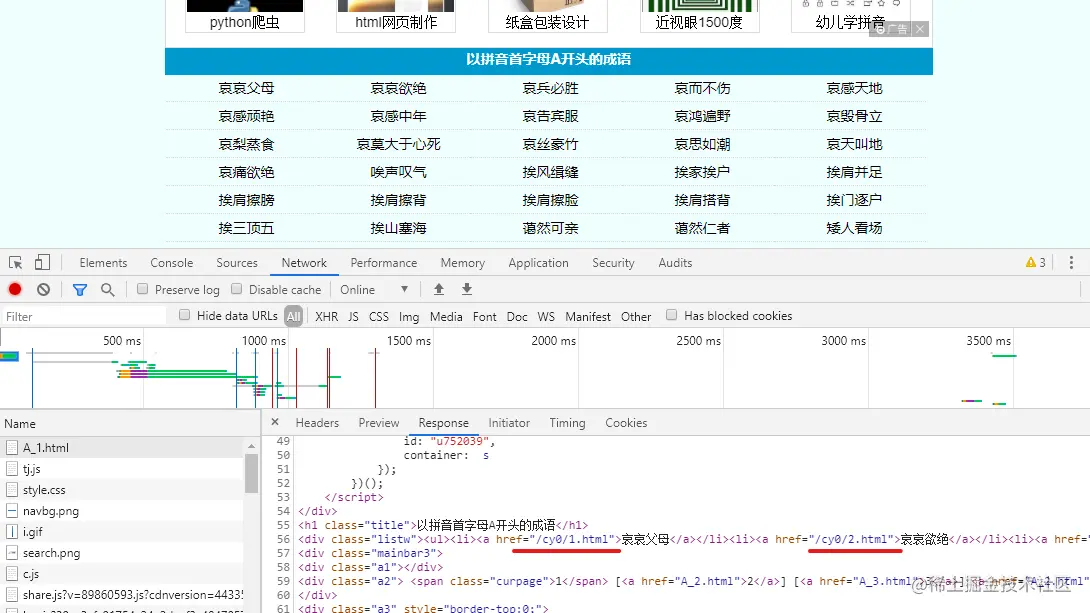Filter requests by Media type
Image resolution: width=1090 pixels, height=613 pixels.
tap(446, 316)
